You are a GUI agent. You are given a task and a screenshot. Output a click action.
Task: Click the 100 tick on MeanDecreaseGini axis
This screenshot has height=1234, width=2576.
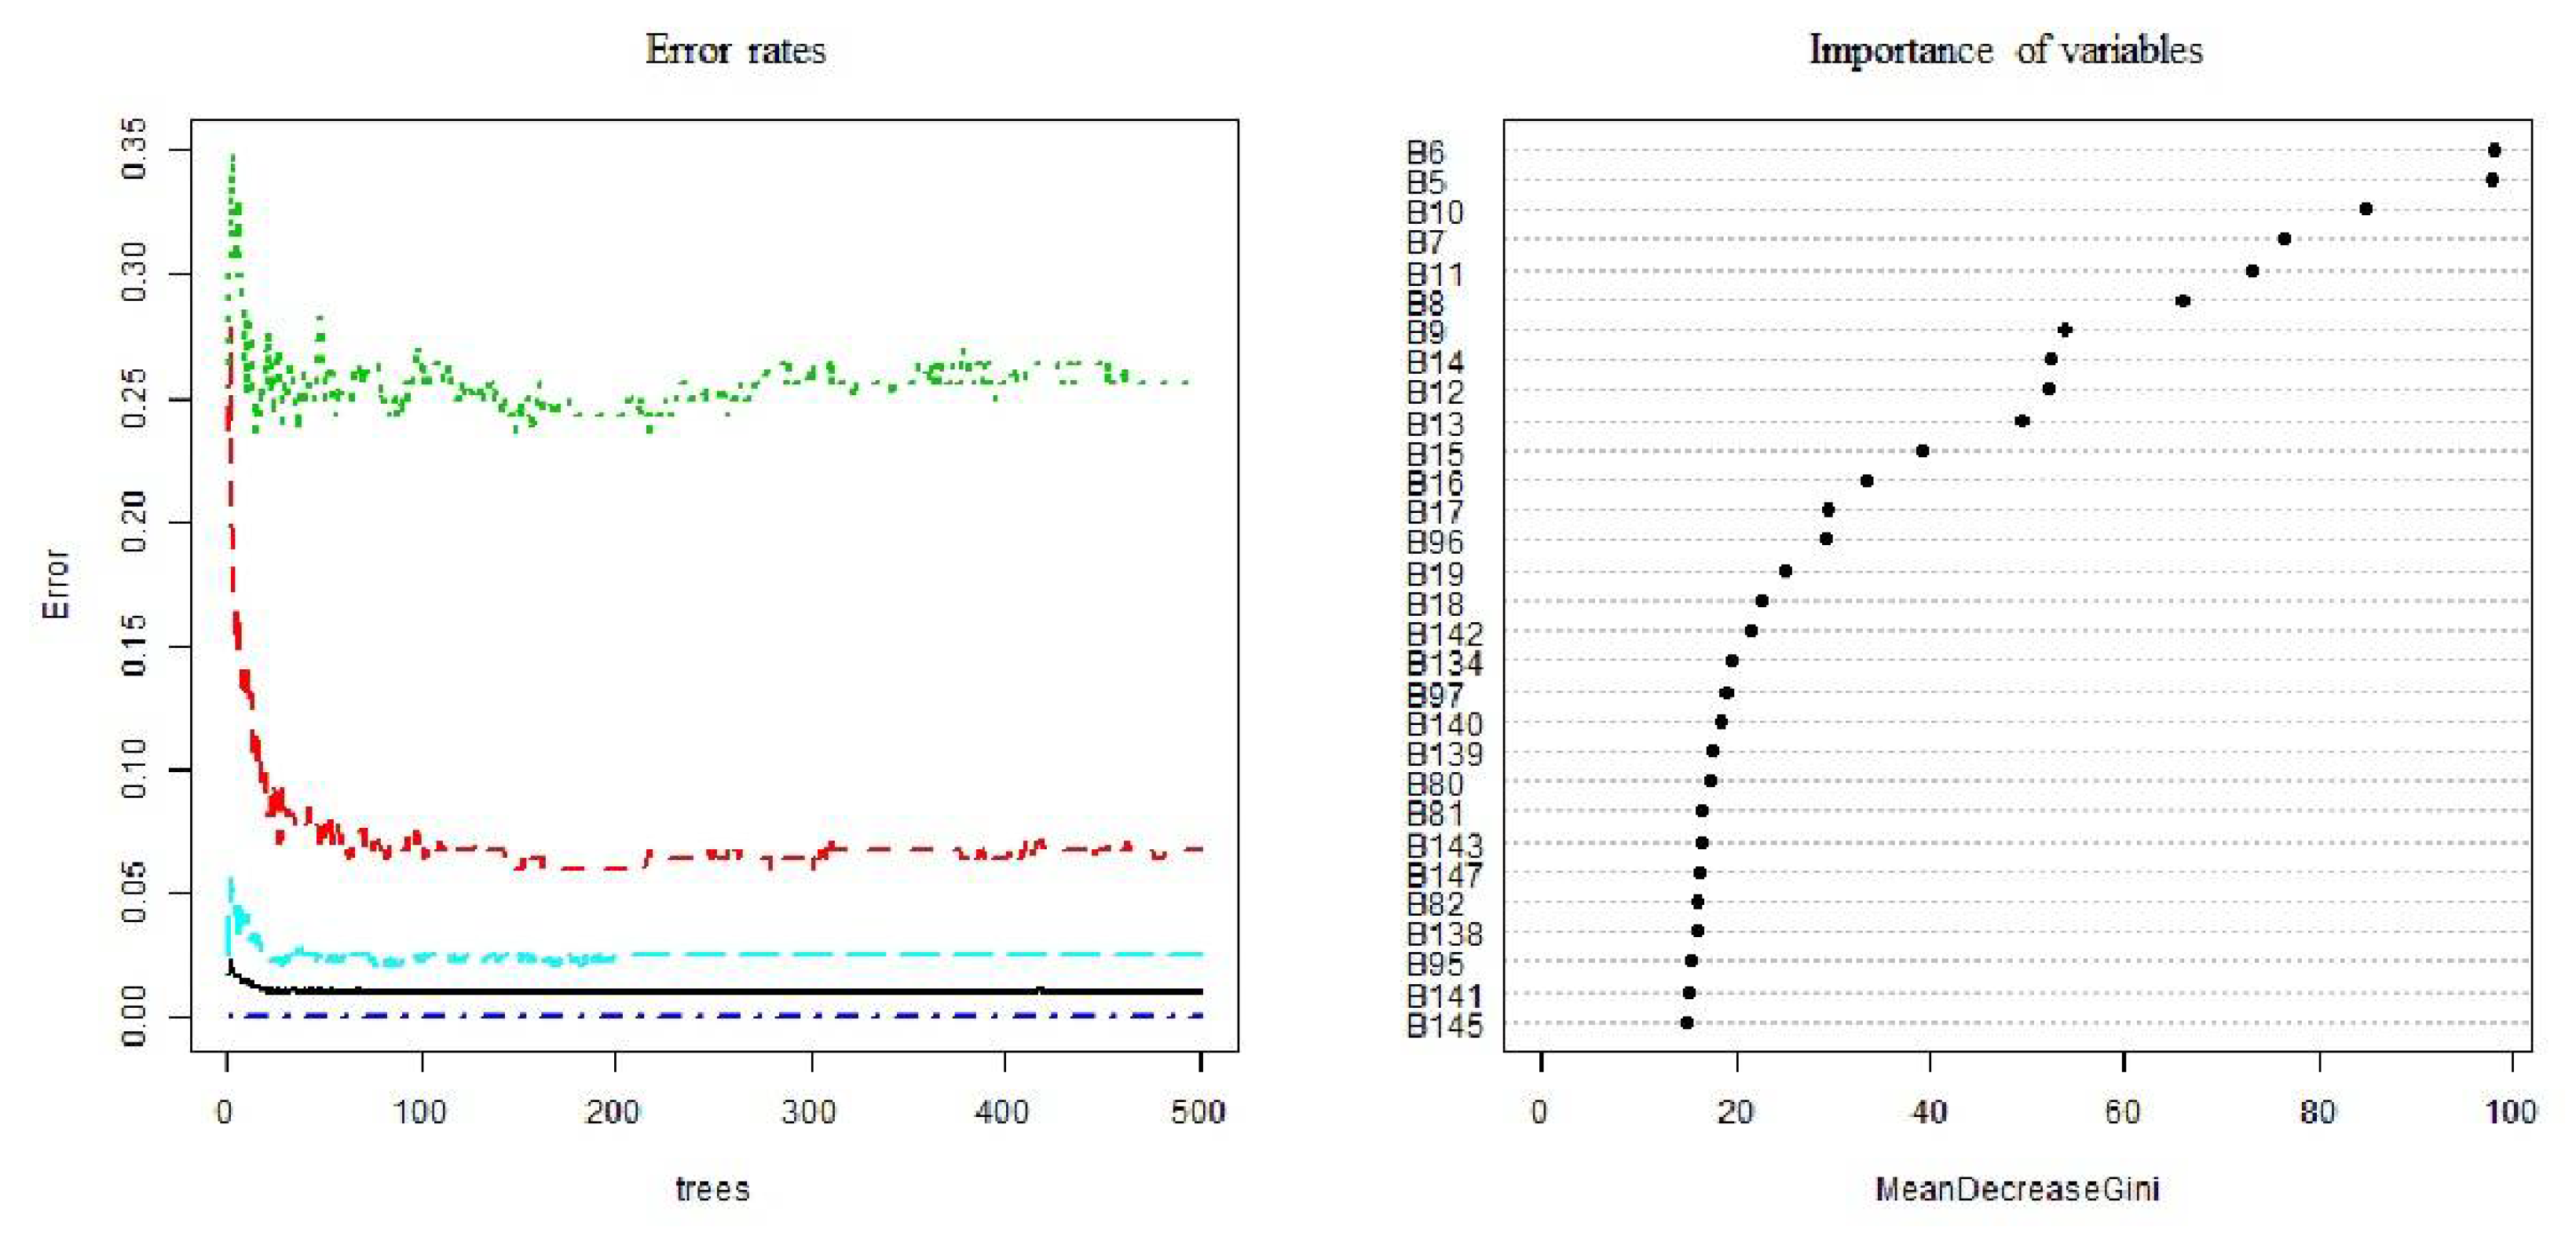[2511, 1111]
